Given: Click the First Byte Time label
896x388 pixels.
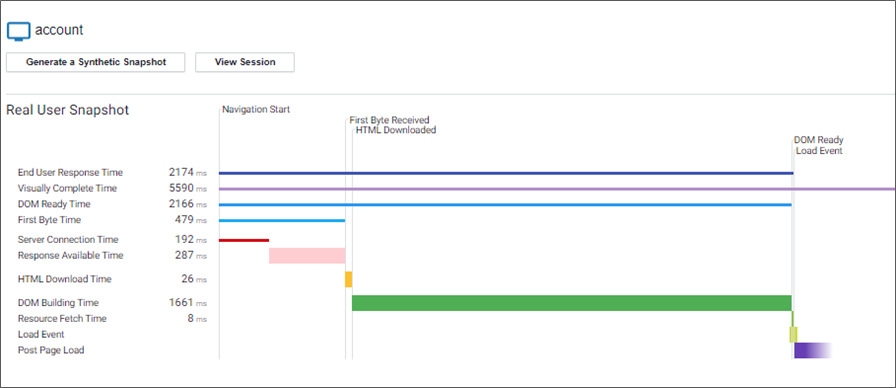Looking at the screenshot, I should 49,220.
